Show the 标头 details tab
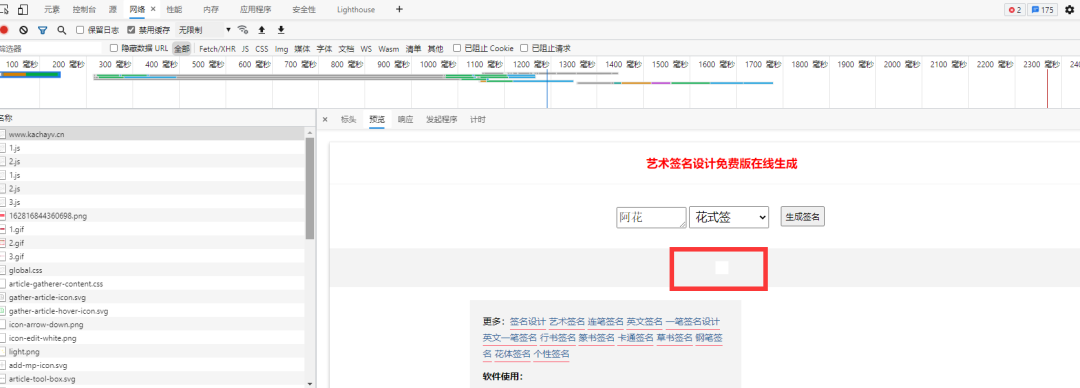This screenshot has width=1080, height=388. tap(349, 119)
